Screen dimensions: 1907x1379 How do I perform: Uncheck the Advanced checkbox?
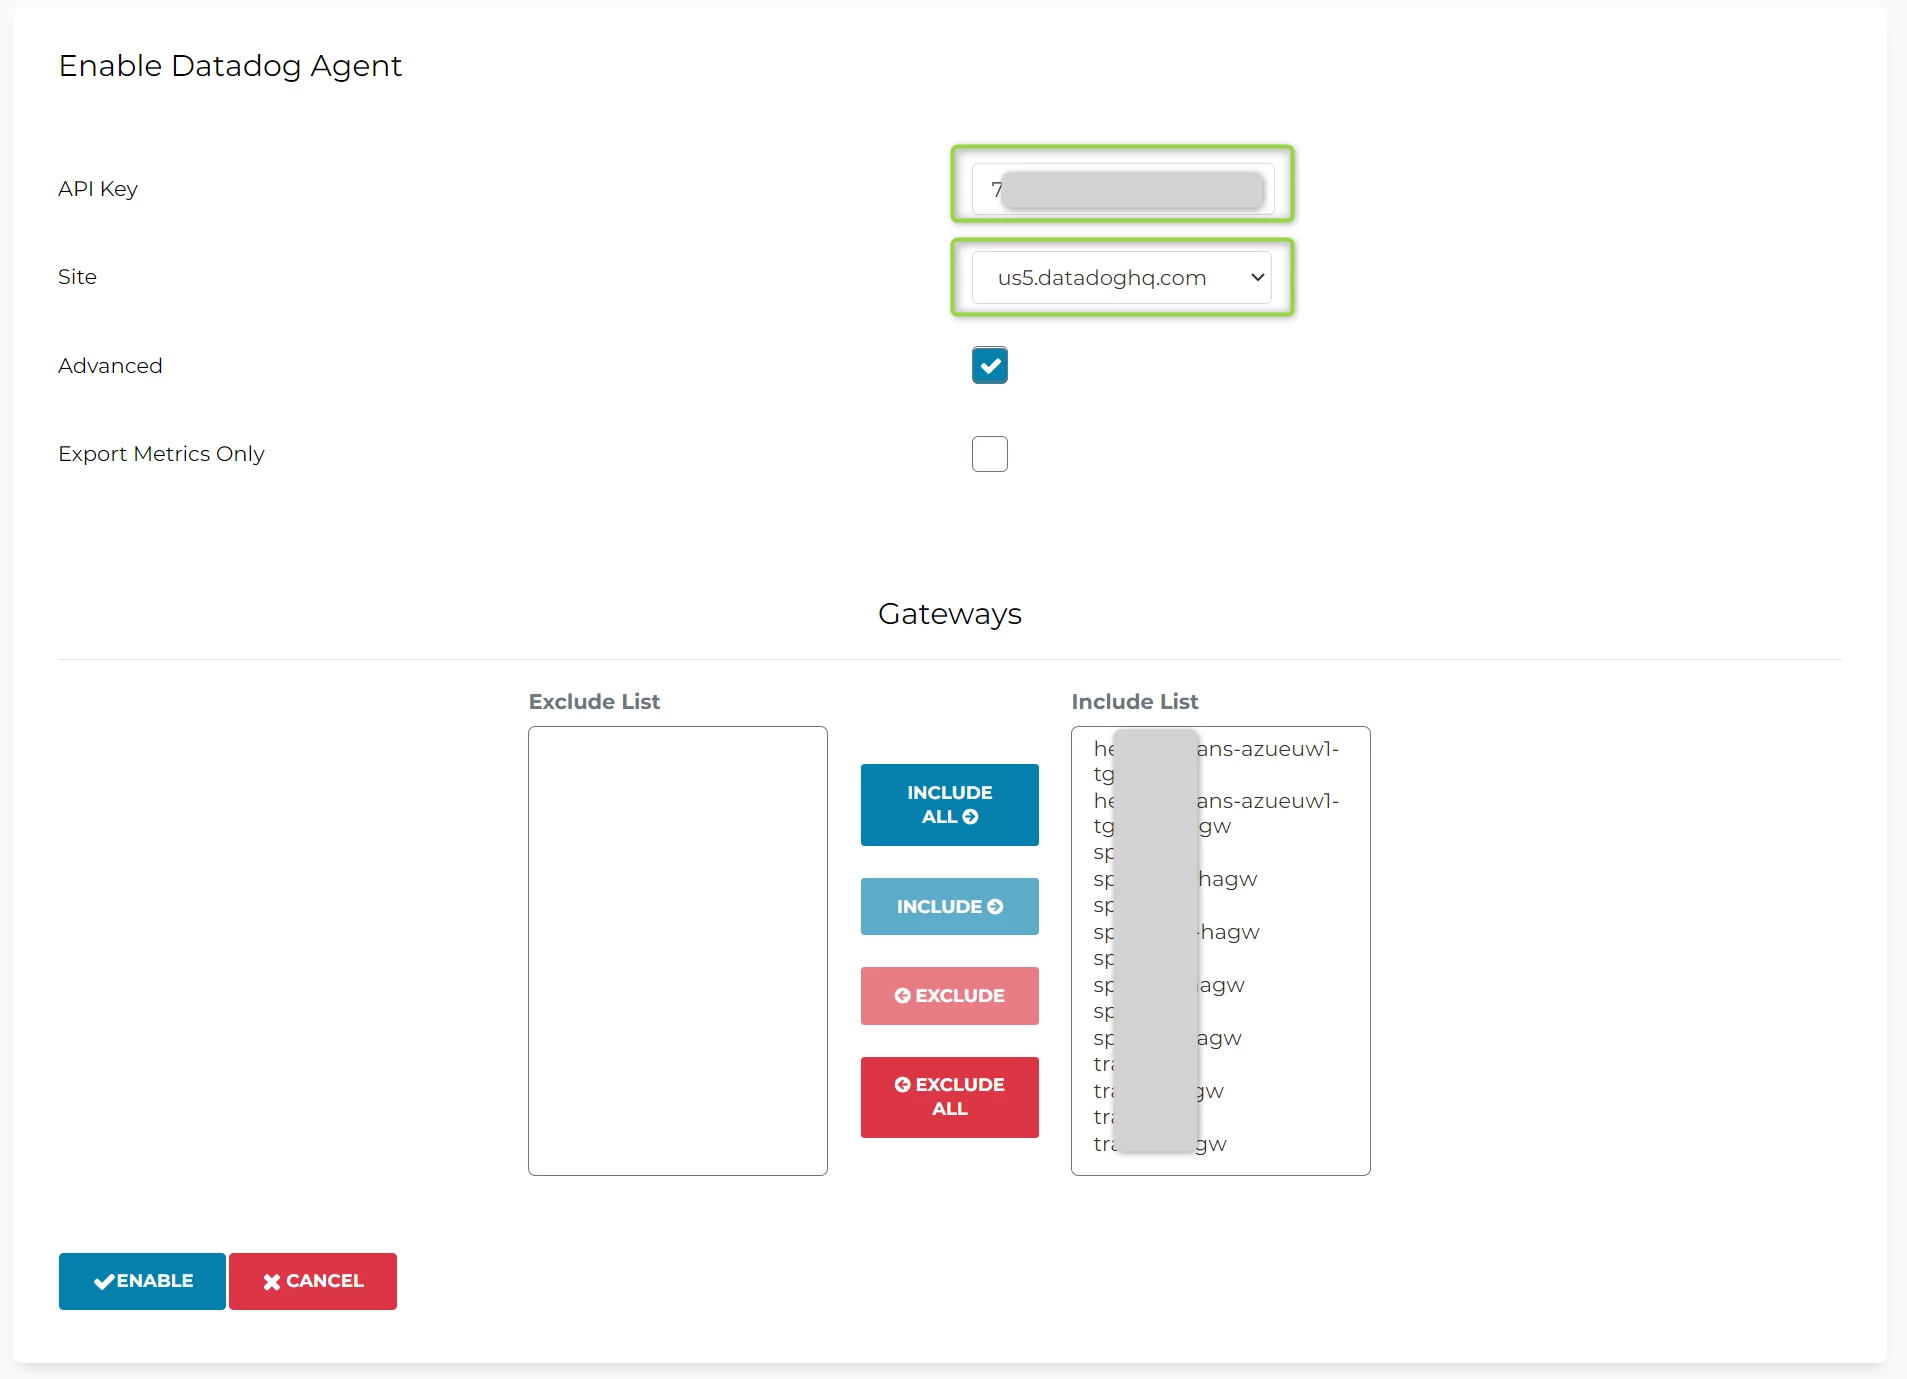989,365
